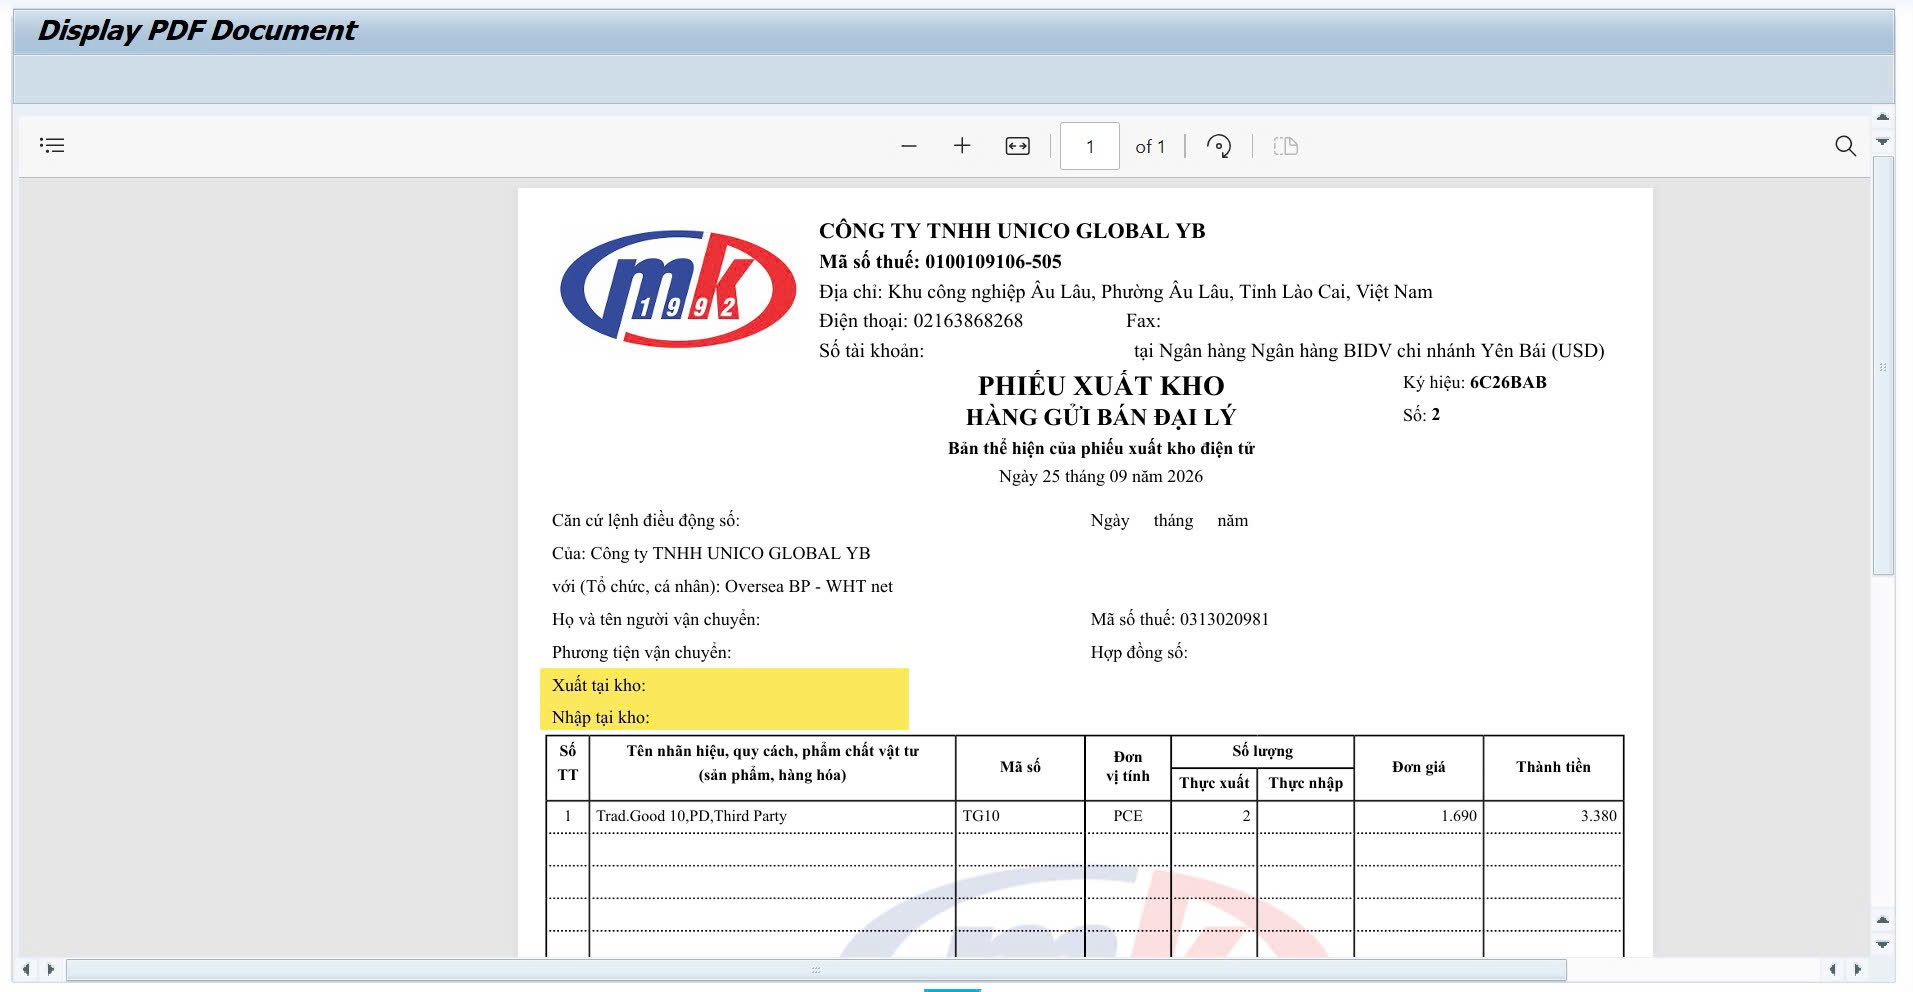Click the company name 'CÔNG TY TNHH UNICO GLOBAL YB'
The width and height of the screenshot is (1913, 992).
(1012, 231)
